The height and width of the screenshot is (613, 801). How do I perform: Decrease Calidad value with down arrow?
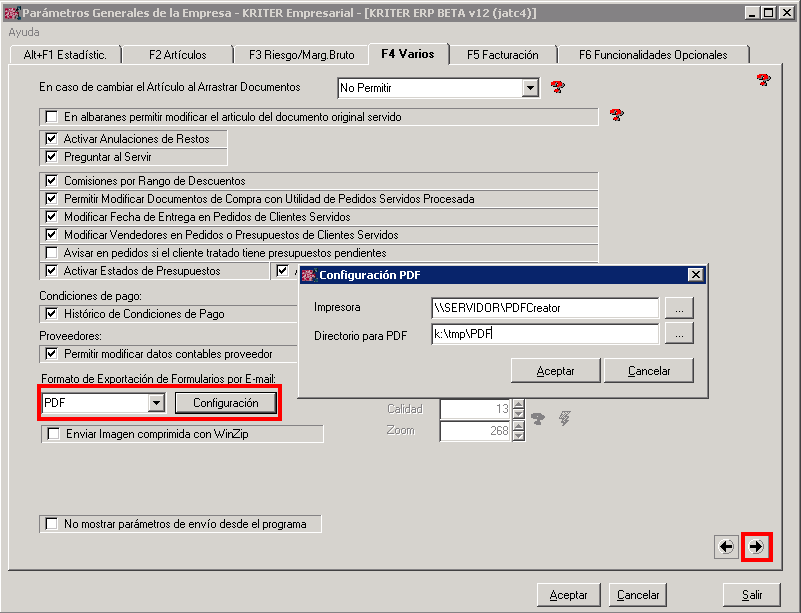[x=519, y=413]
